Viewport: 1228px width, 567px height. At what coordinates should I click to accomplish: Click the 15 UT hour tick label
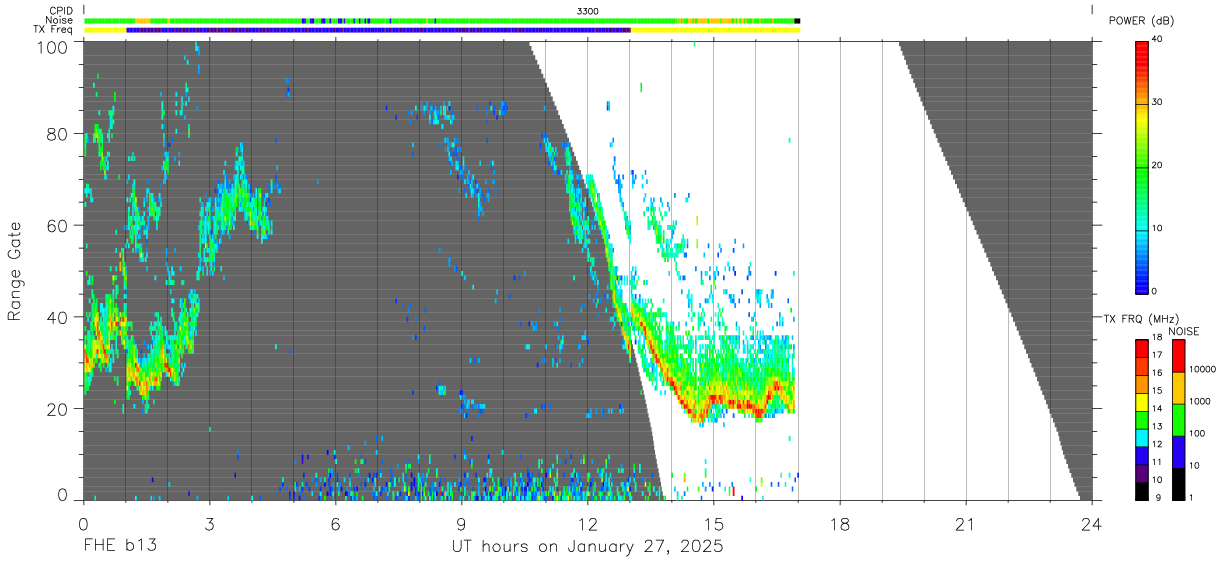pos(713,523)
